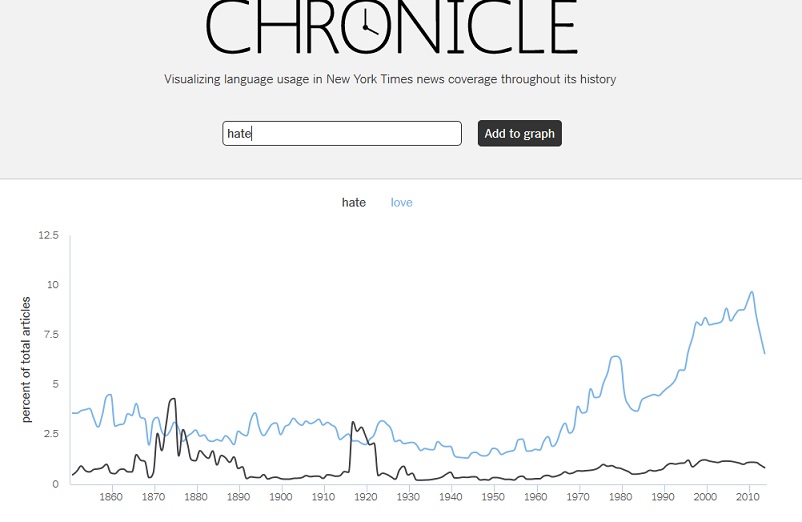Viewport: 802px width, 522px height.
Task: Click the "percent of total articles" axis title
Action: (28, 359)
